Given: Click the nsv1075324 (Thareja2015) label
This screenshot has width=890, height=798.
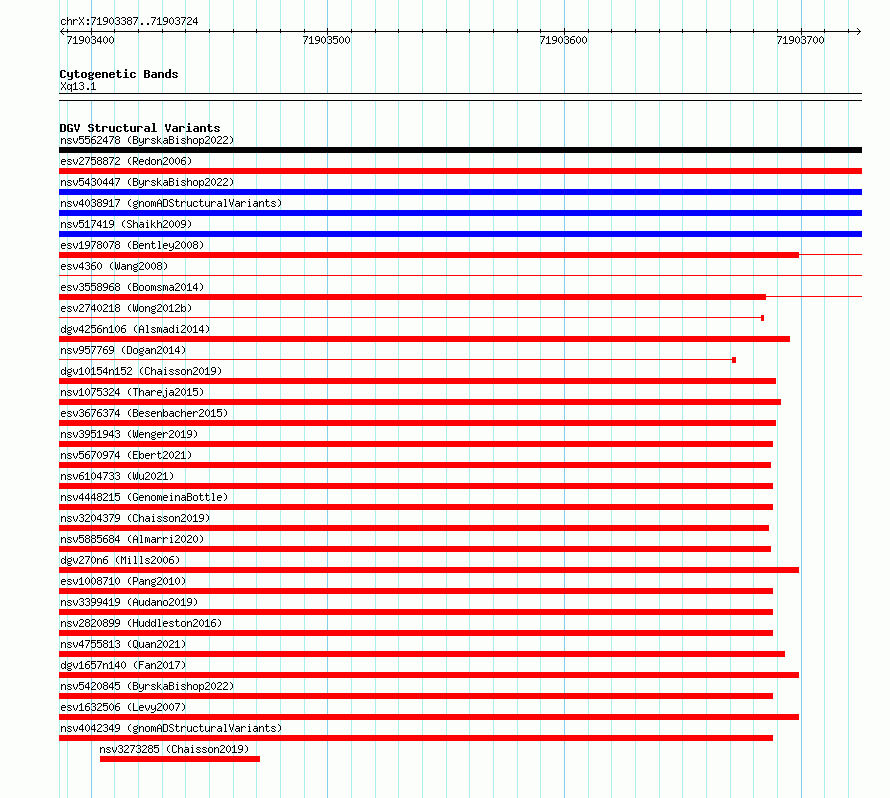Looking at the screenshot, I should tap(132, 392).
